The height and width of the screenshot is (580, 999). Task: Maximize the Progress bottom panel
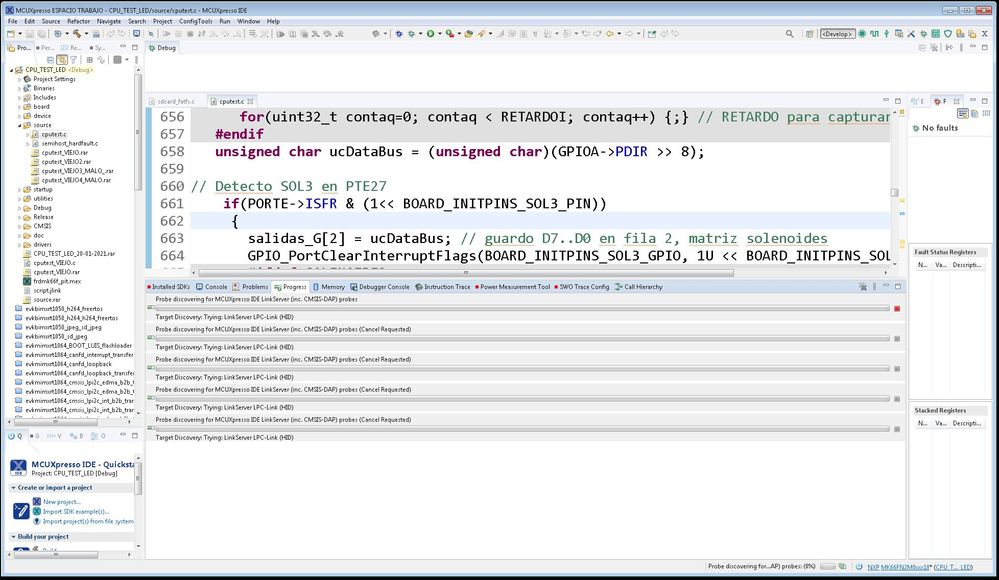coord(898,287)
